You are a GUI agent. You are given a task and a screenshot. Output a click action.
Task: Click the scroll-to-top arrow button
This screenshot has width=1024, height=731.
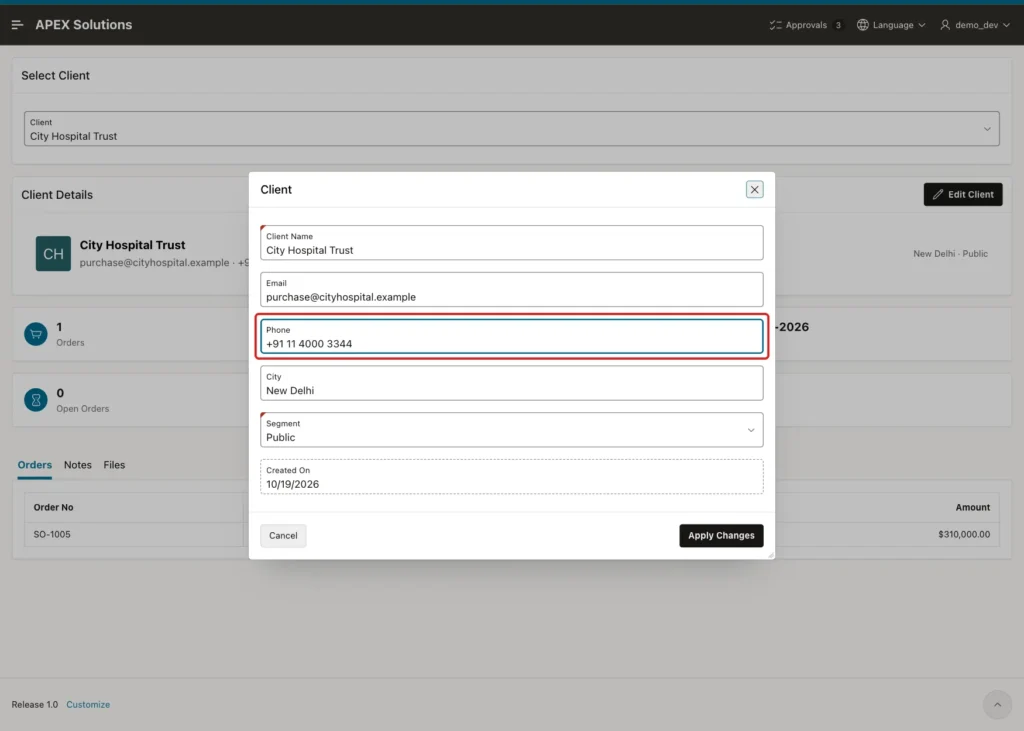pos(997,704)
